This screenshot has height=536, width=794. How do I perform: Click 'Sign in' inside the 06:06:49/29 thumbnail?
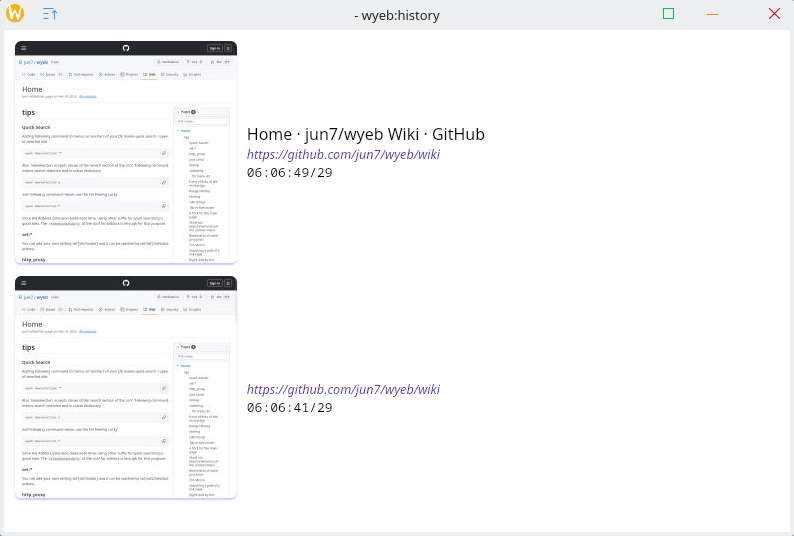click(x=214, y=48)
